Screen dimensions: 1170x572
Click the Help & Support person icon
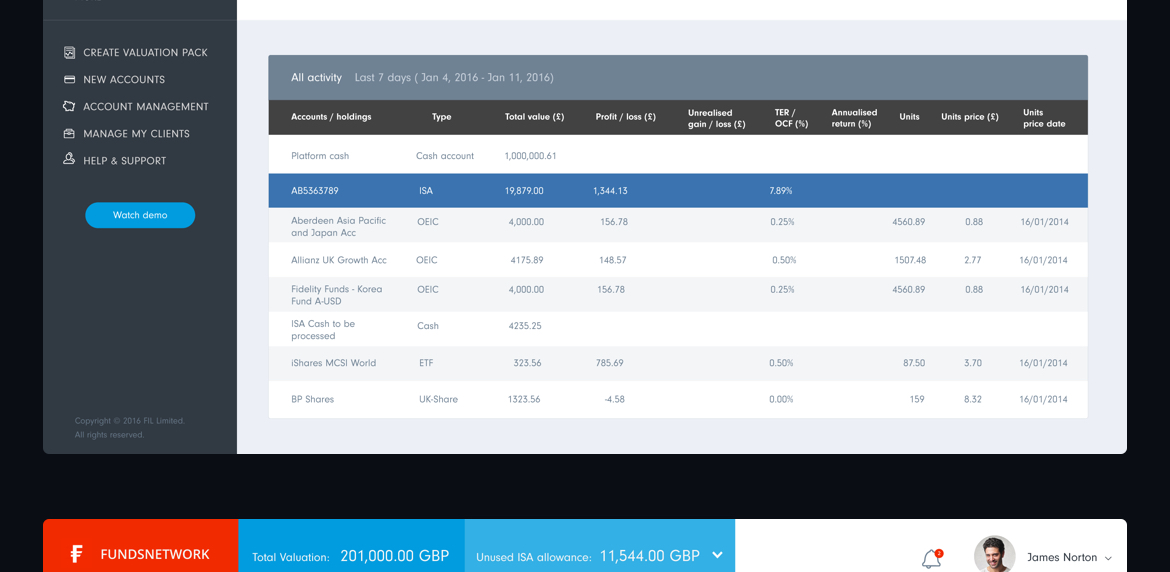point(69,159)
